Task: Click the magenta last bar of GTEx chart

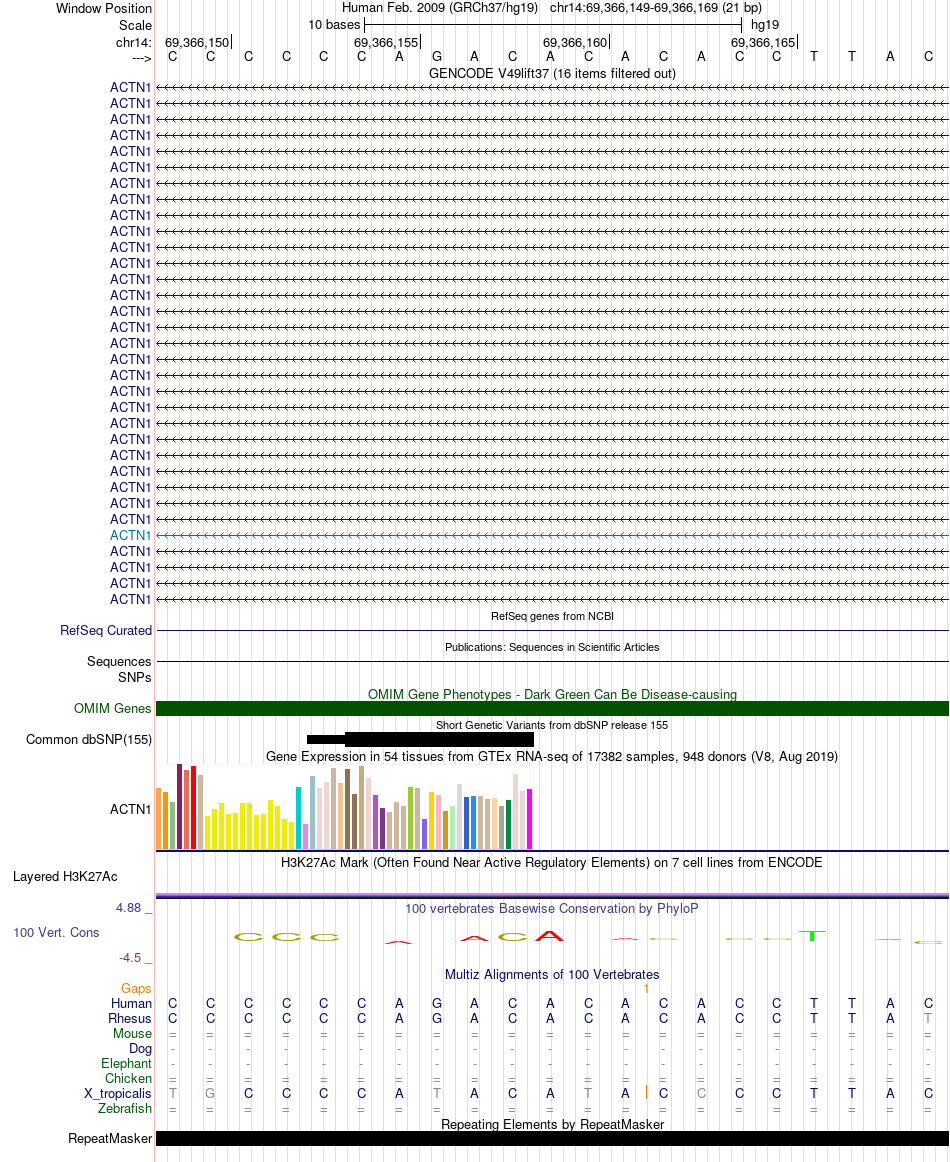Action: point(529,819)
